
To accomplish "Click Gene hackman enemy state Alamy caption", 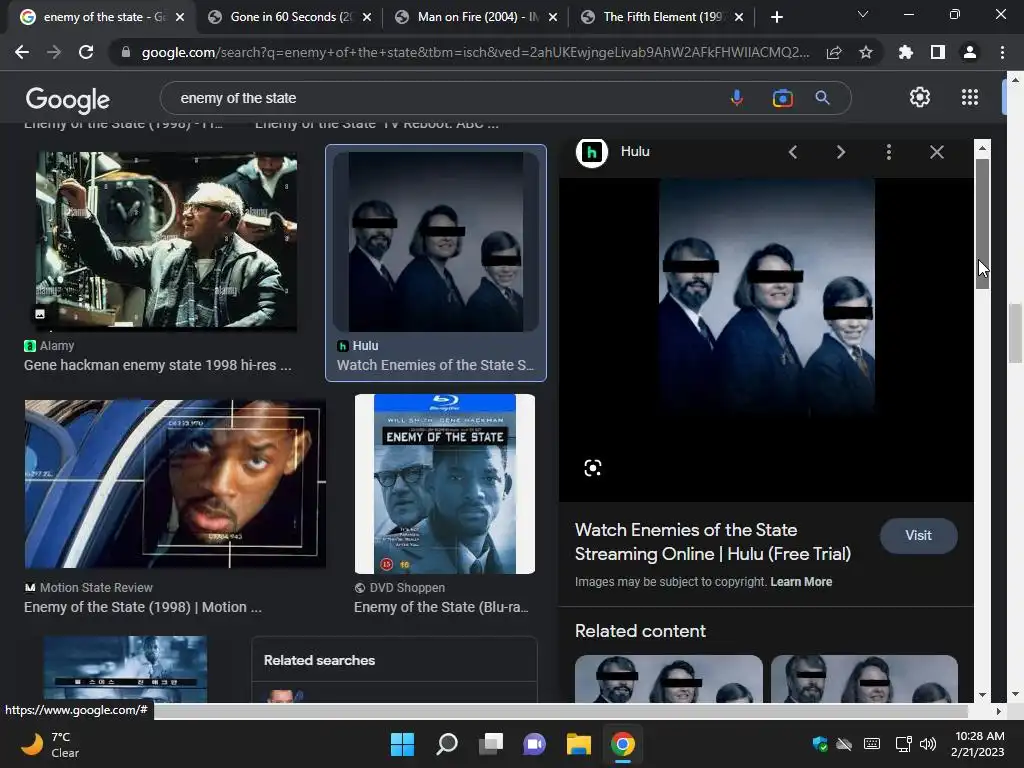I will coord(157,365).
